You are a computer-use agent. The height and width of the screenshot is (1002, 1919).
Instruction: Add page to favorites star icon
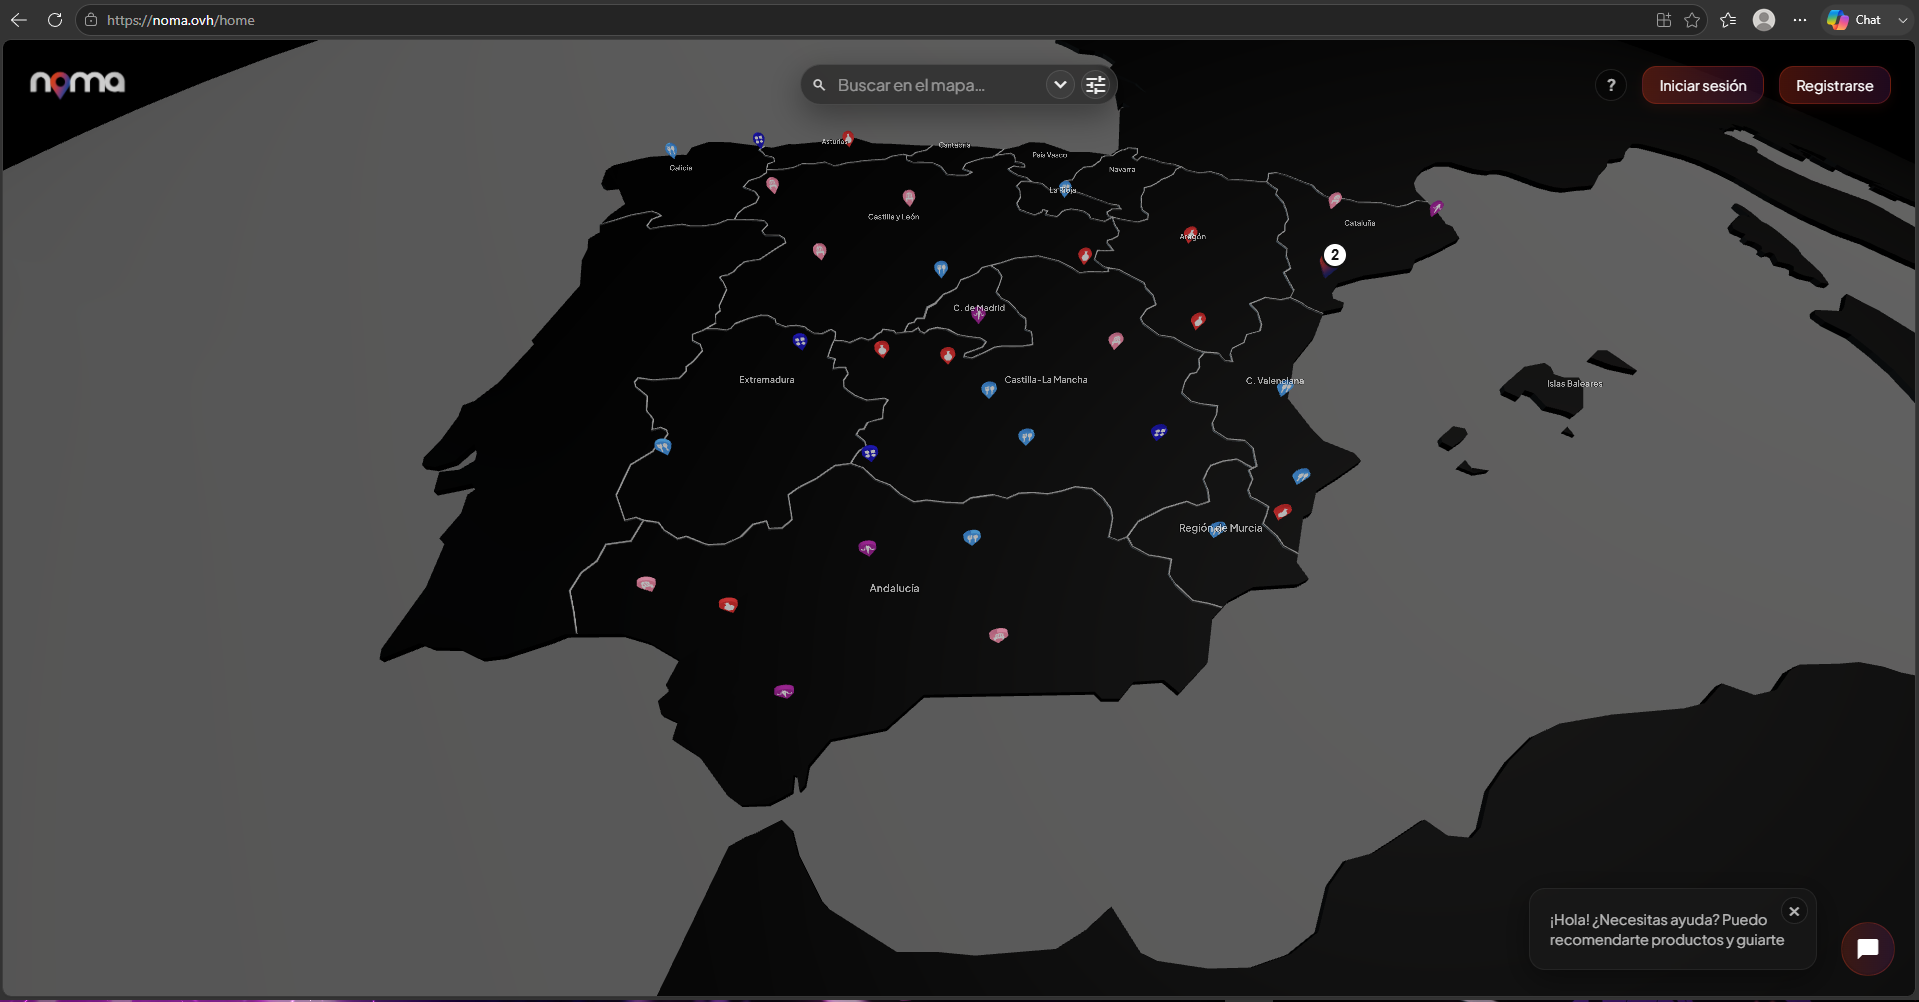click(1692, 20)
